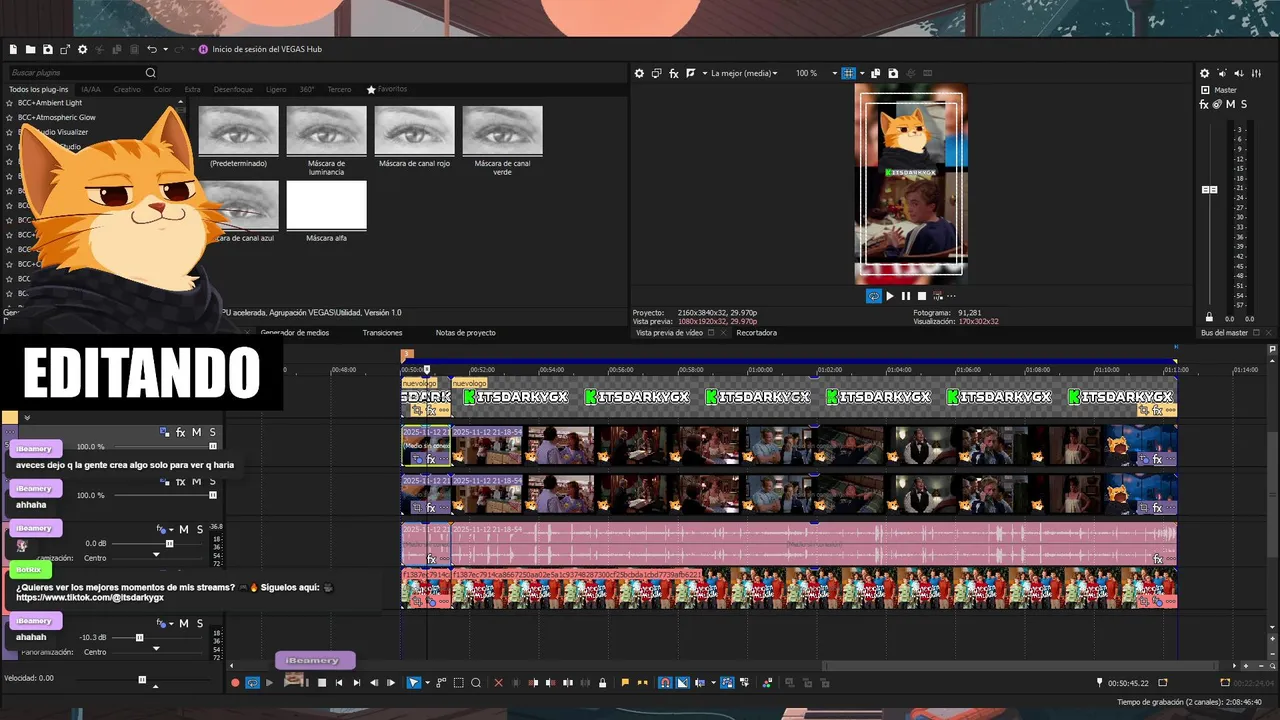Save the project using the disk icon

tap(48, 49)
